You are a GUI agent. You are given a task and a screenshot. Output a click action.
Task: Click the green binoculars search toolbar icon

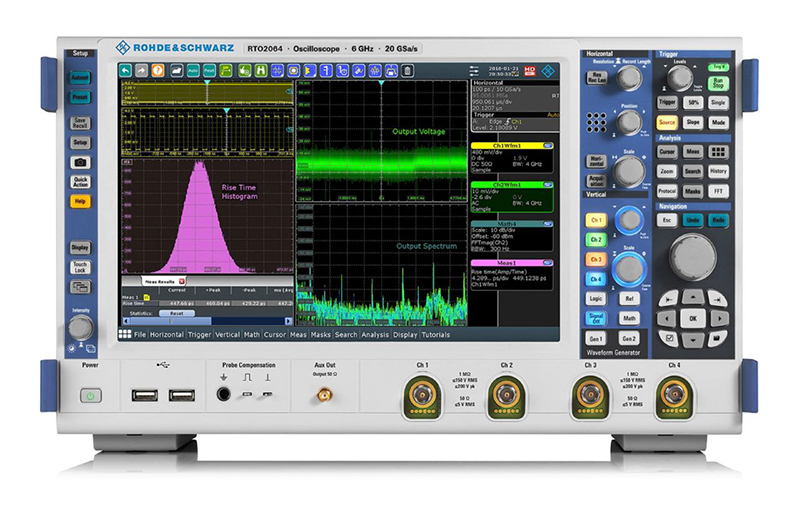click(261, 70)
